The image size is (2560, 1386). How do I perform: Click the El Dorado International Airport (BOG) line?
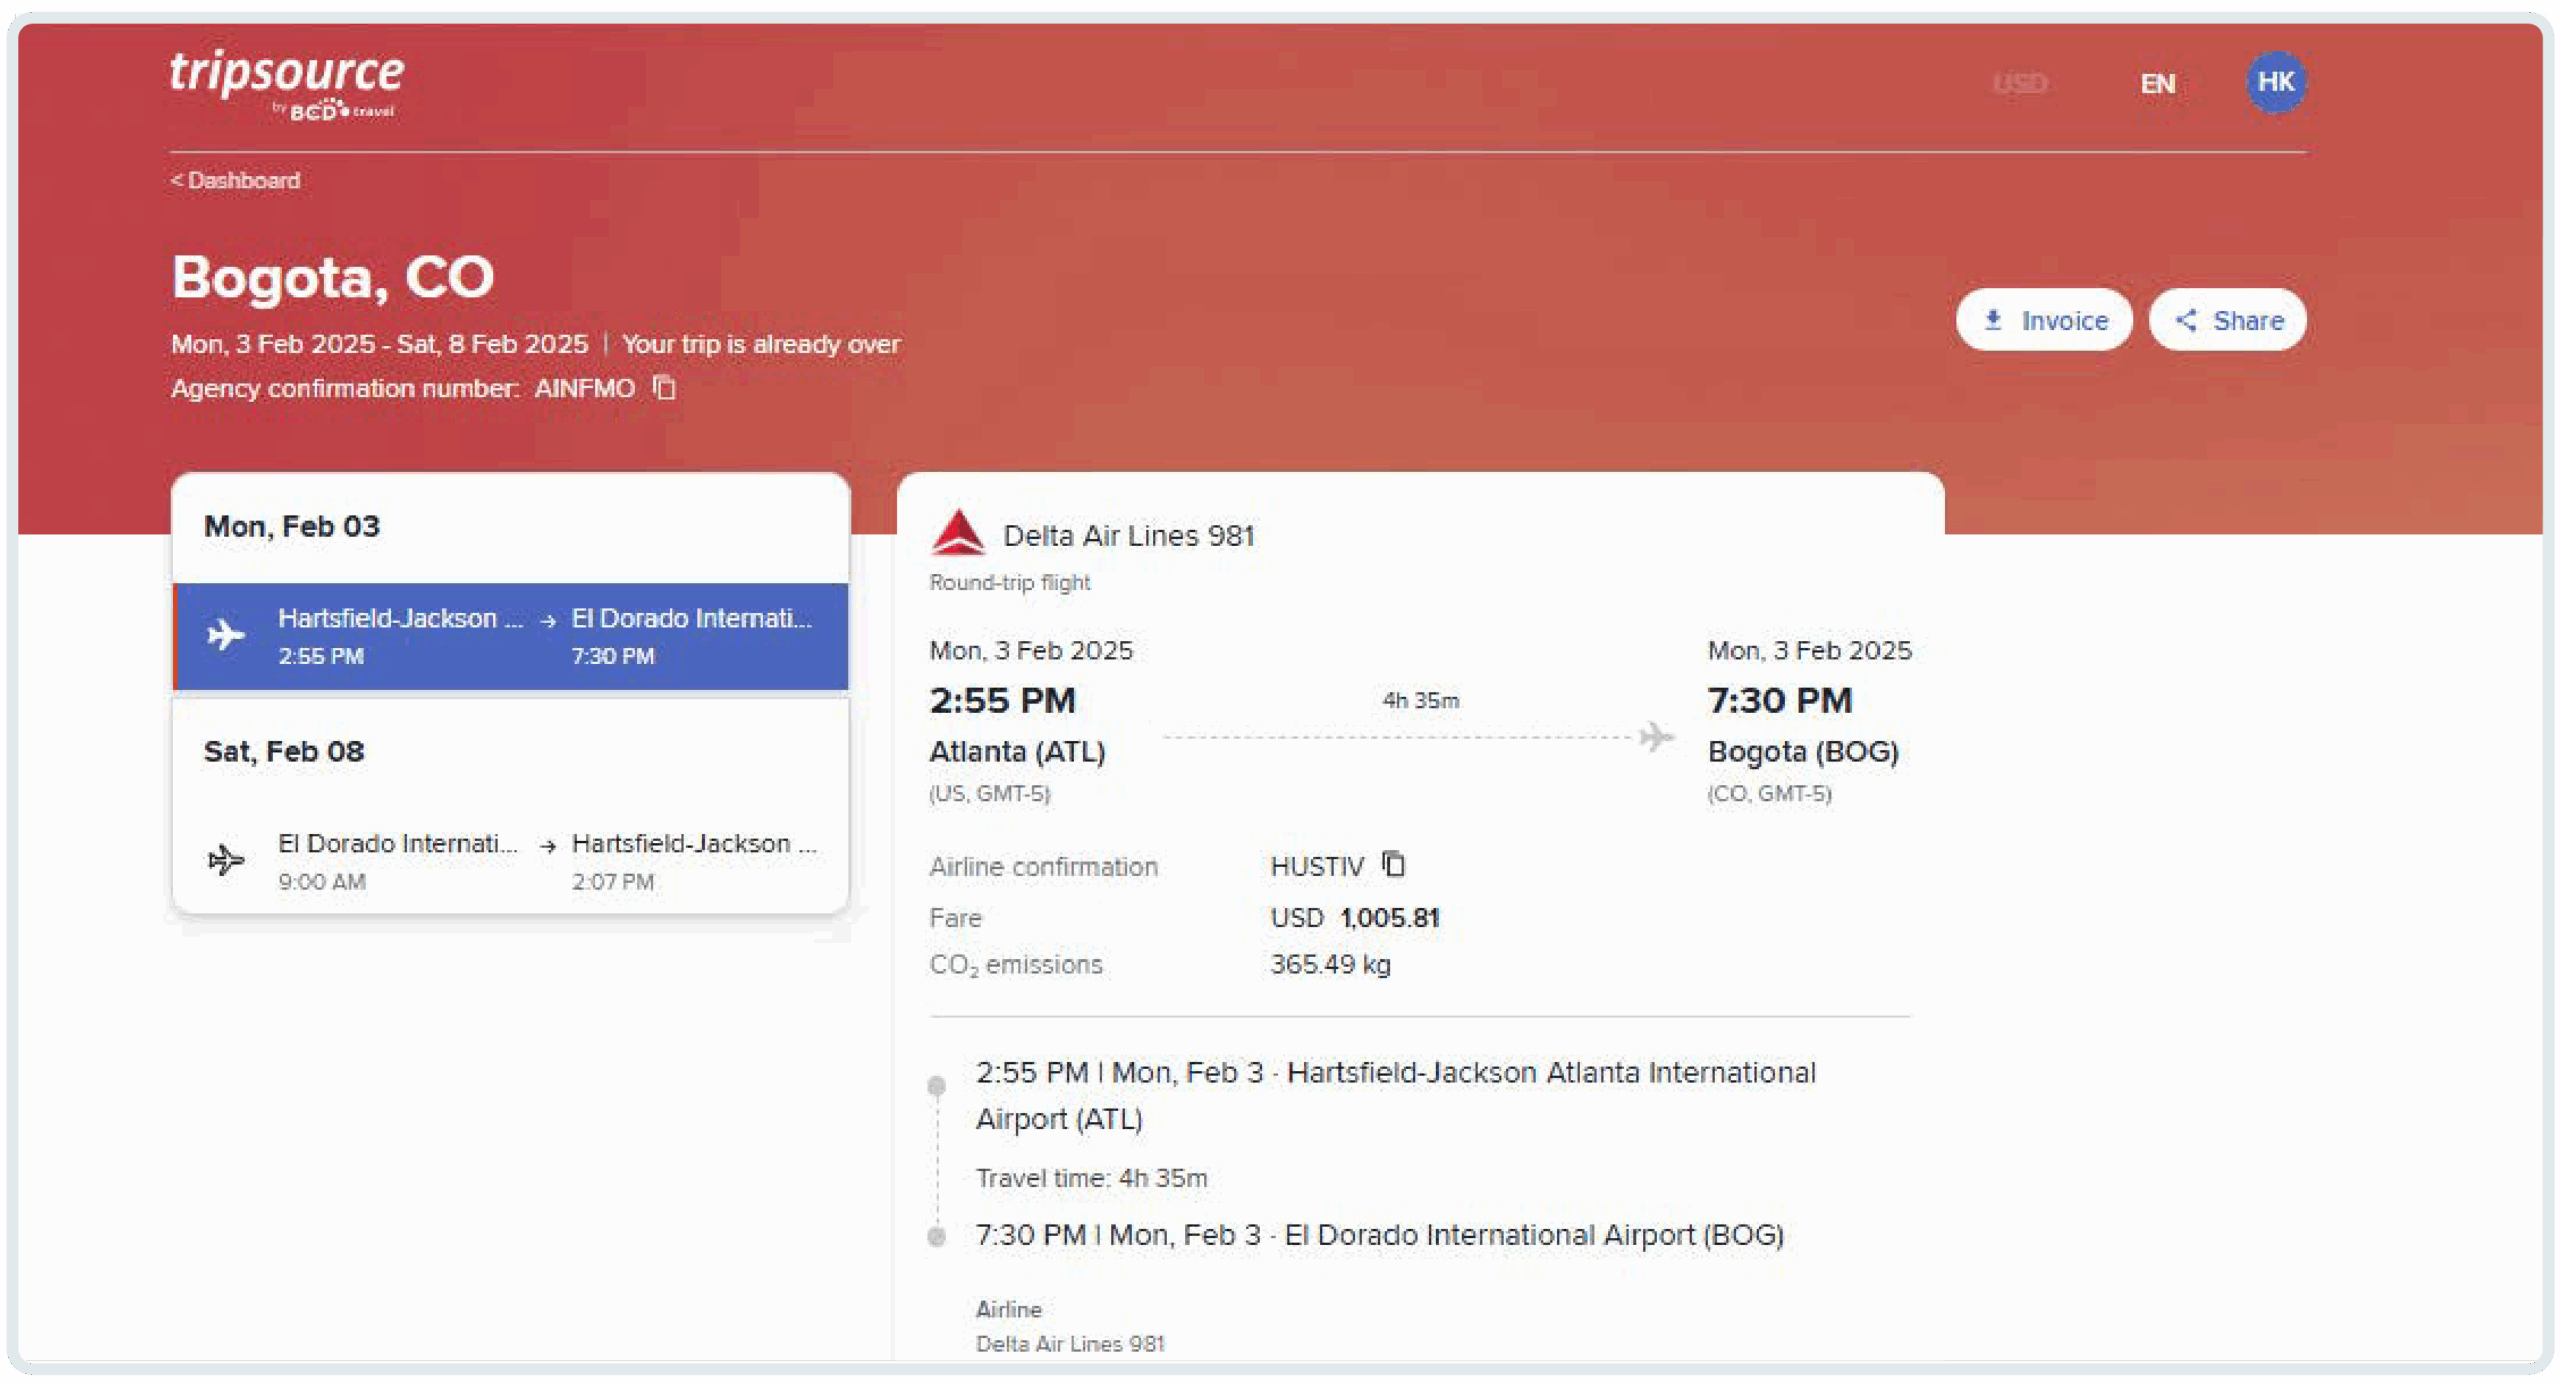[1380, 1235]
